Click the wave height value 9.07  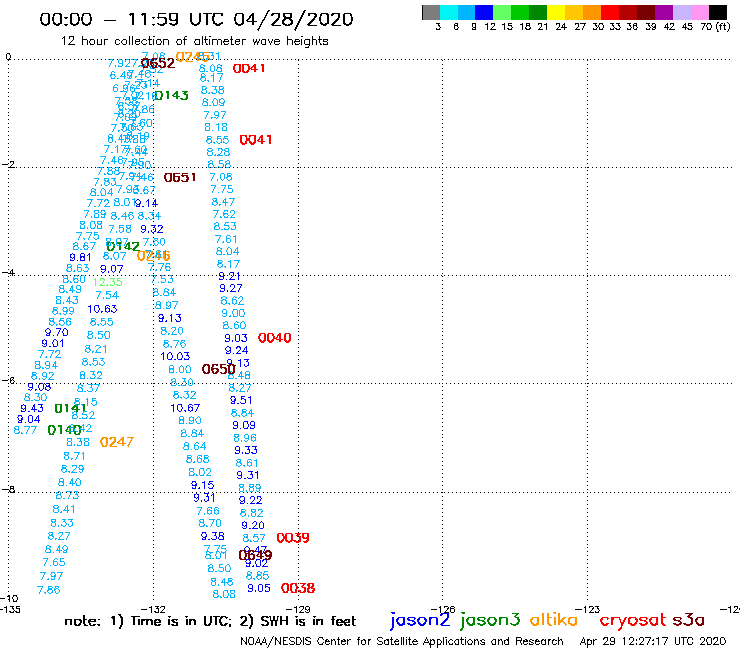111,269
